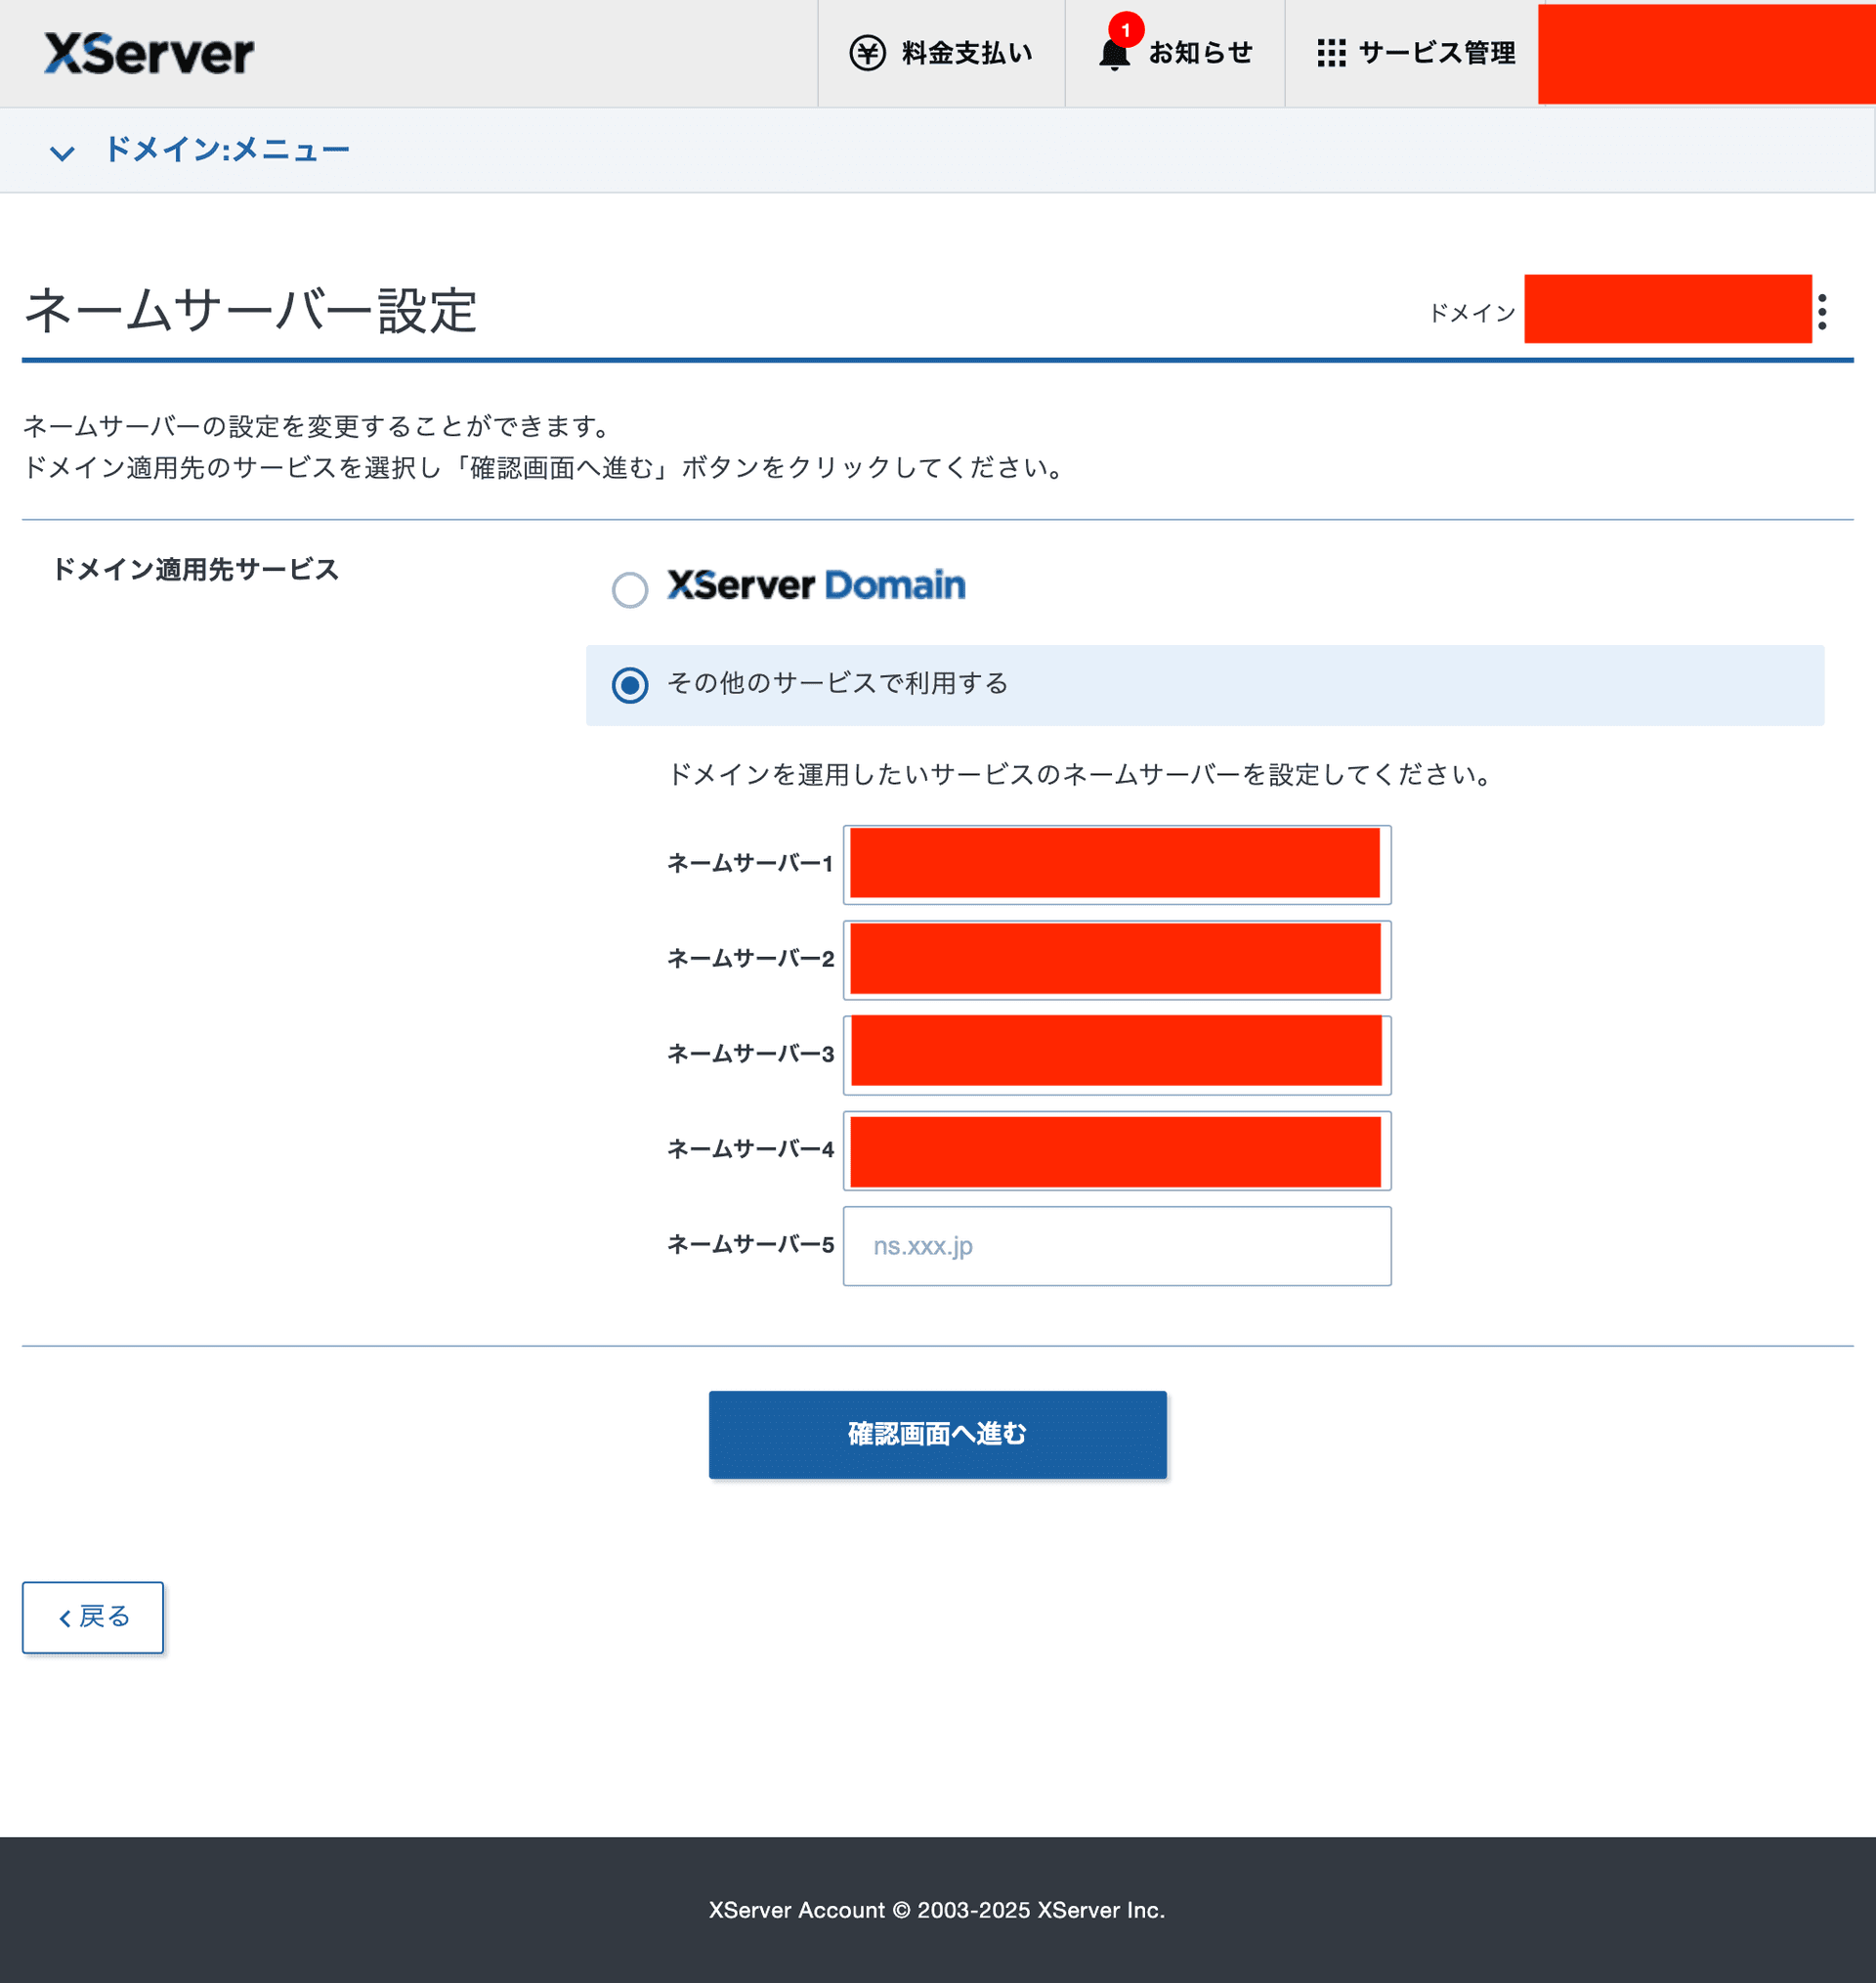Click 確認画面へ進む button
1876x1983 pixels.
[937, 1434]
